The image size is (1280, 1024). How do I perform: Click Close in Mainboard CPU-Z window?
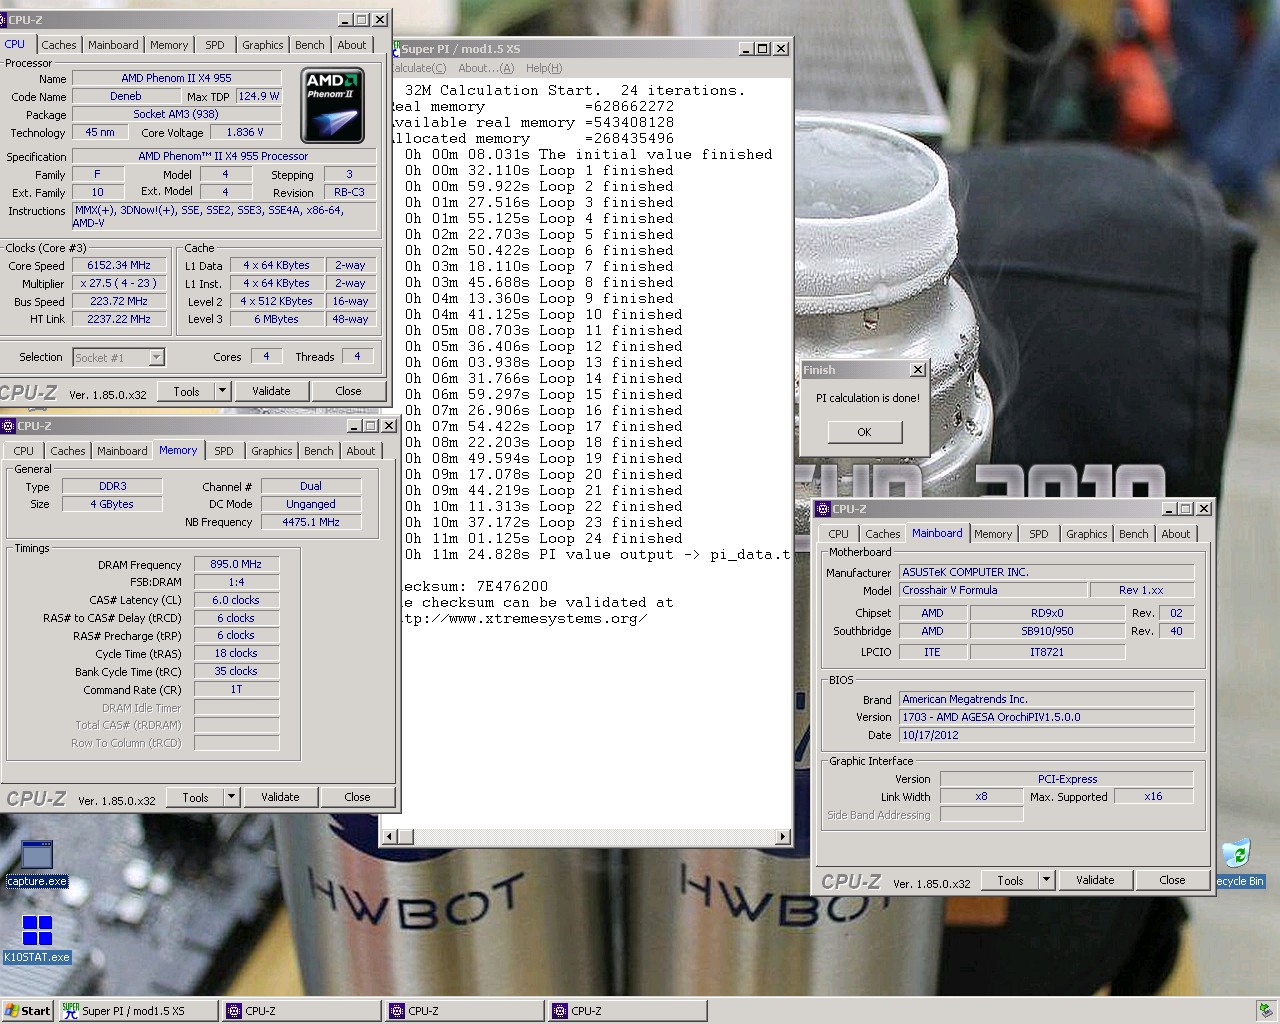[1172, 880]
